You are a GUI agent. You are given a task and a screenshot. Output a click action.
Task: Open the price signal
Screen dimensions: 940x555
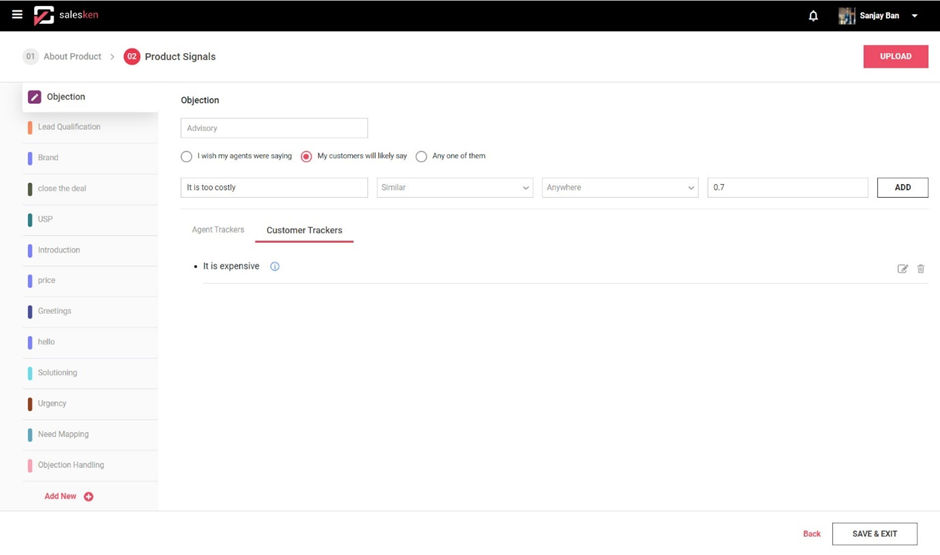[91, 280]
